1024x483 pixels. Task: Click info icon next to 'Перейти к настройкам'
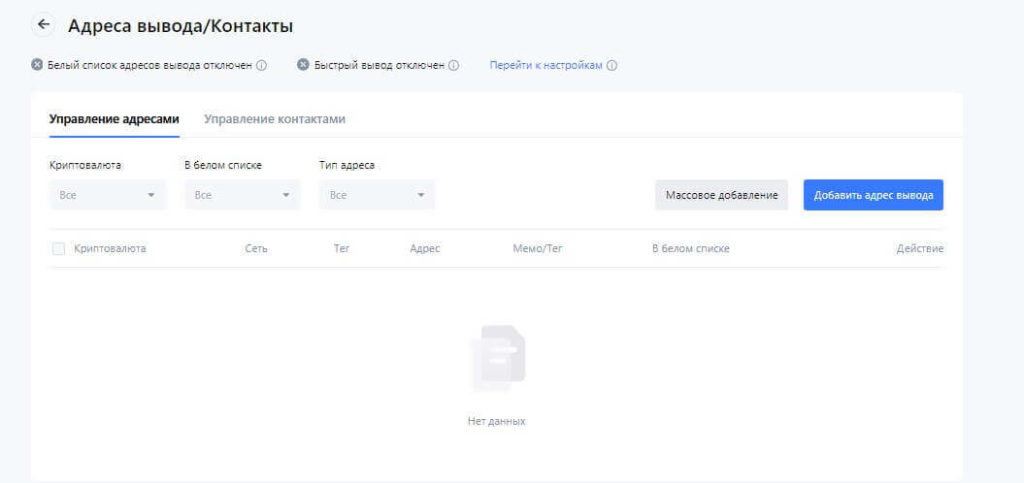612,66
